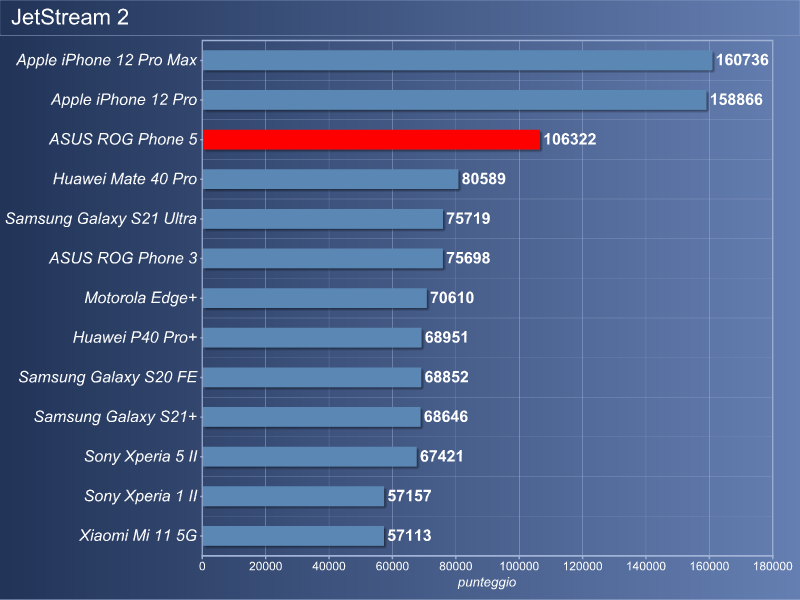Click the red ASUS ROG Phone 5 bar
This screenshot has height=600, width=800.
(x=371, y=140)
